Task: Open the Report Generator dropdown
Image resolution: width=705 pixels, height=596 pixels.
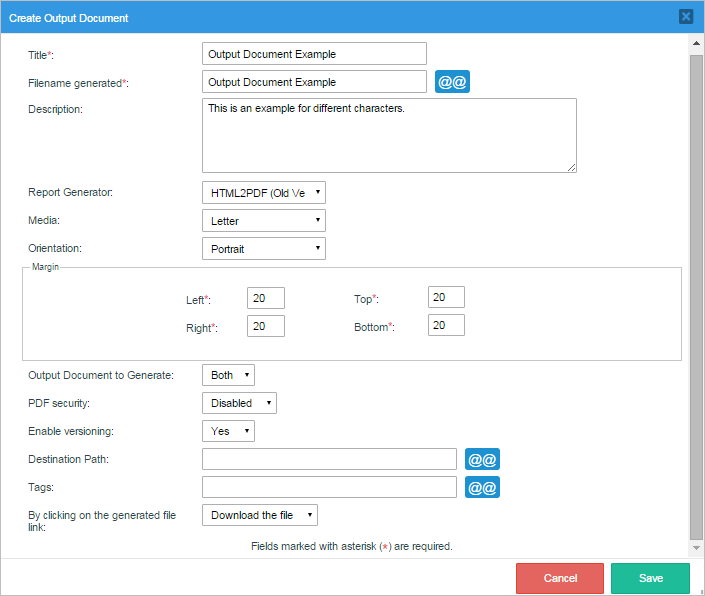Action: [x=264, y=193]
